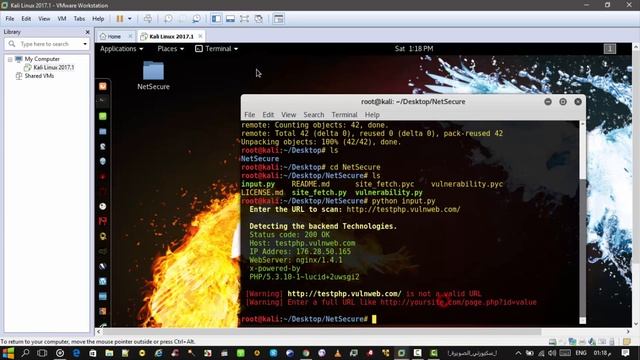Open the terminal's Terminal menu

pos(344,115)
